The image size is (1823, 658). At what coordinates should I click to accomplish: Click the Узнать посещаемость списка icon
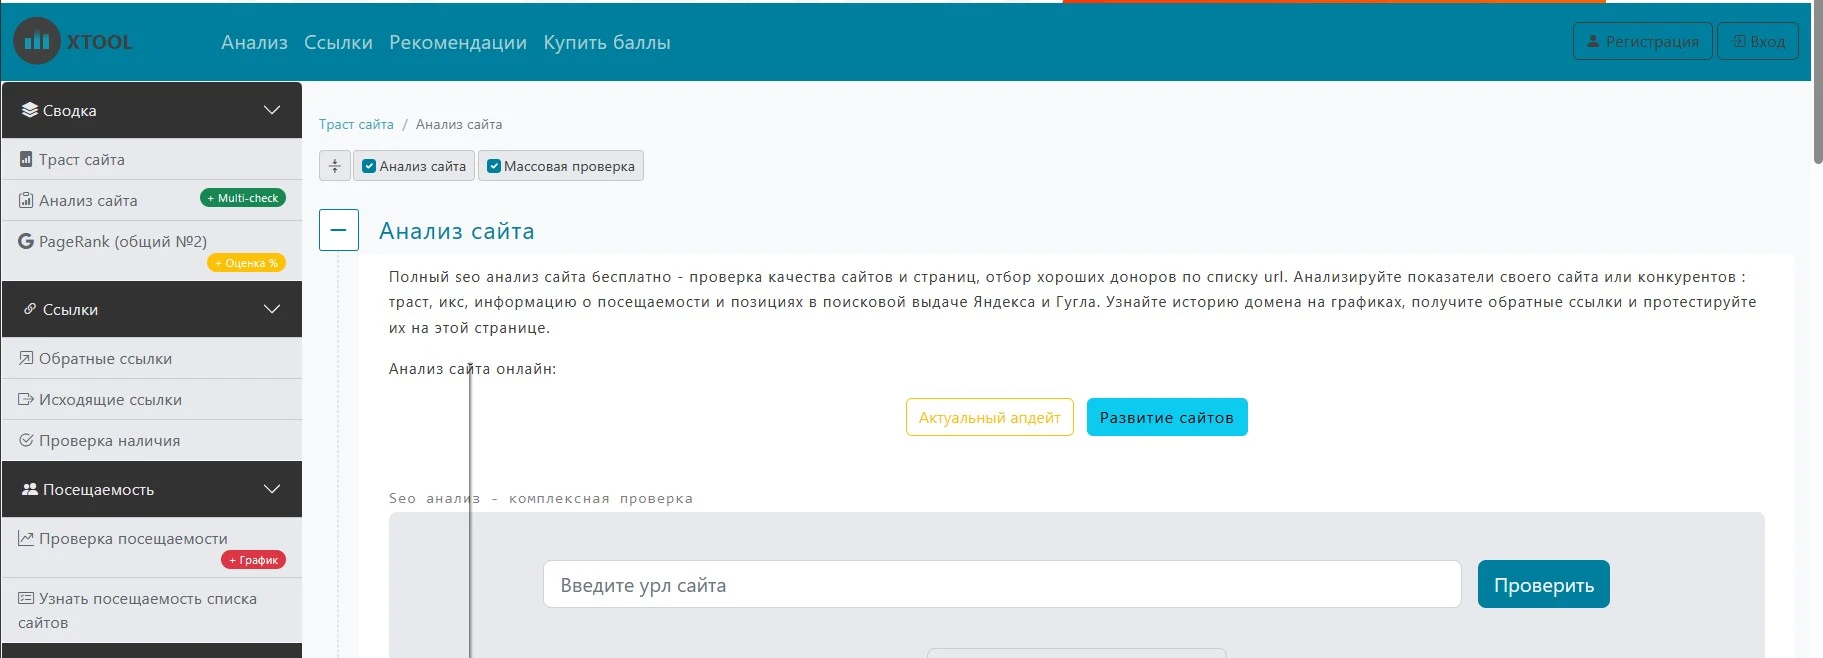26,598
